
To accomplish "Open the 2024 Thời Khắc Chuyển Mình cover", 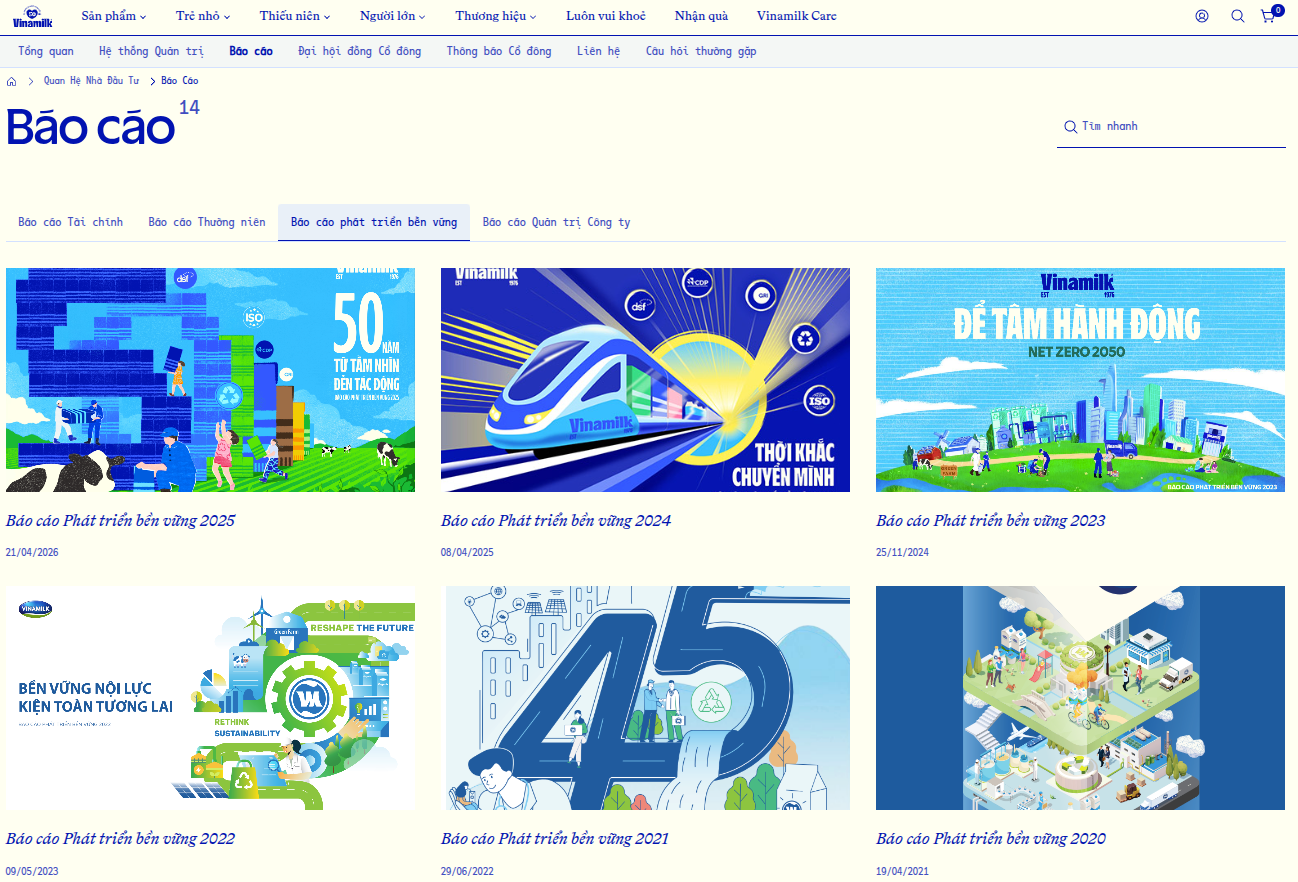I will point(645,380).
